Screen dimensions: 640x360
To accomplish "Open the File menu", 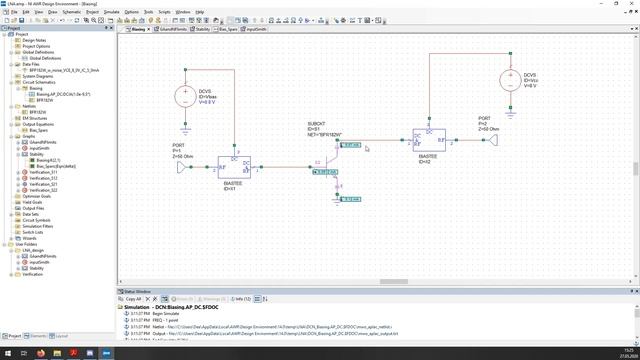I will click(14, 12).
